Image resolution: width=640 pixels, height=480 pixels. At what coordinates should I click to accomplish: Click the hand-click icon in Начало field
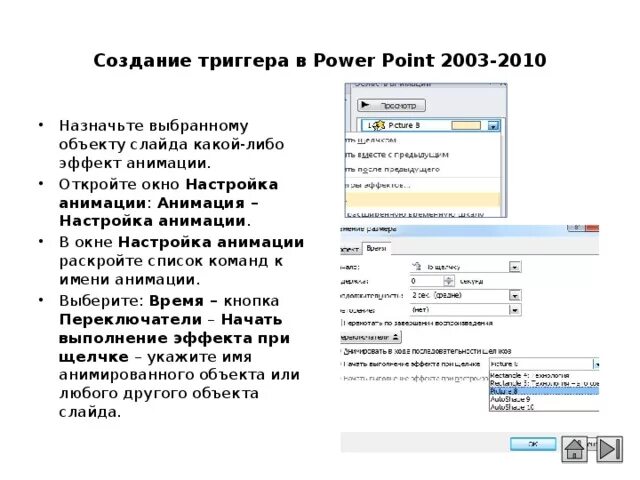click(x=417, y=267)
